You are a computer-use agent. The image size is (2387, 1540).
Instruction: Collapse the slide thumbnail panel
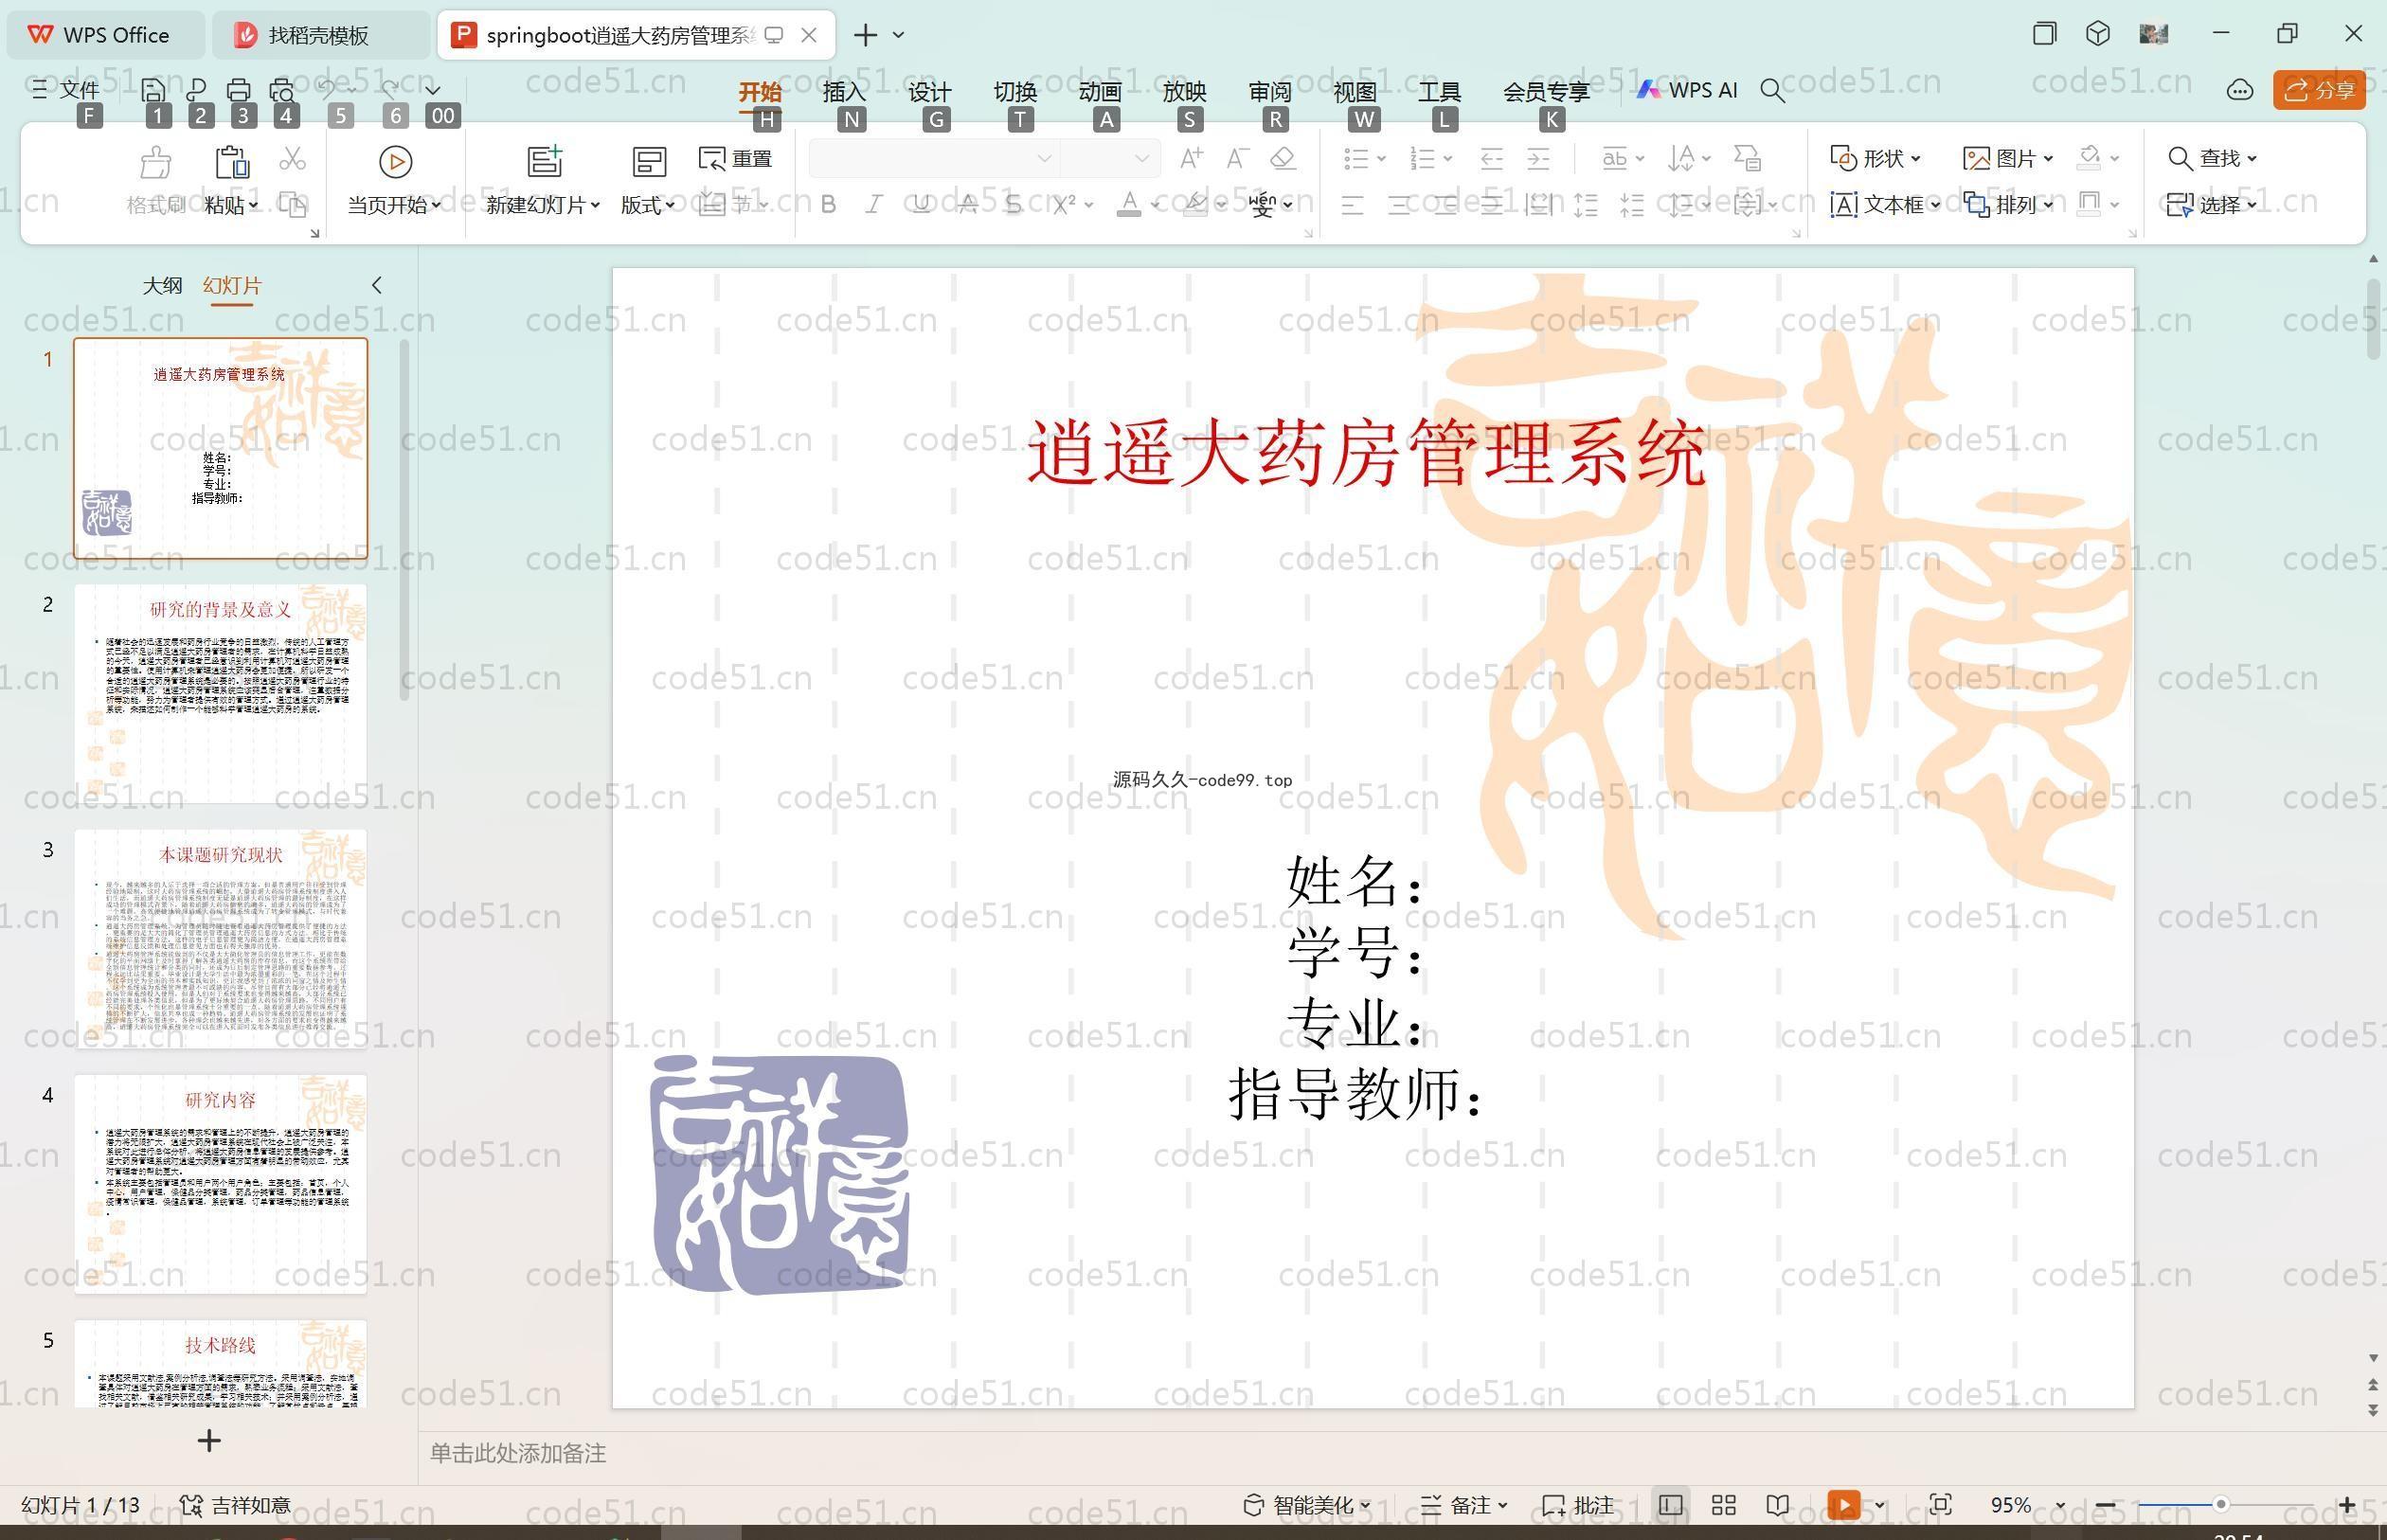pyautogui.click(x=377, y=285)
